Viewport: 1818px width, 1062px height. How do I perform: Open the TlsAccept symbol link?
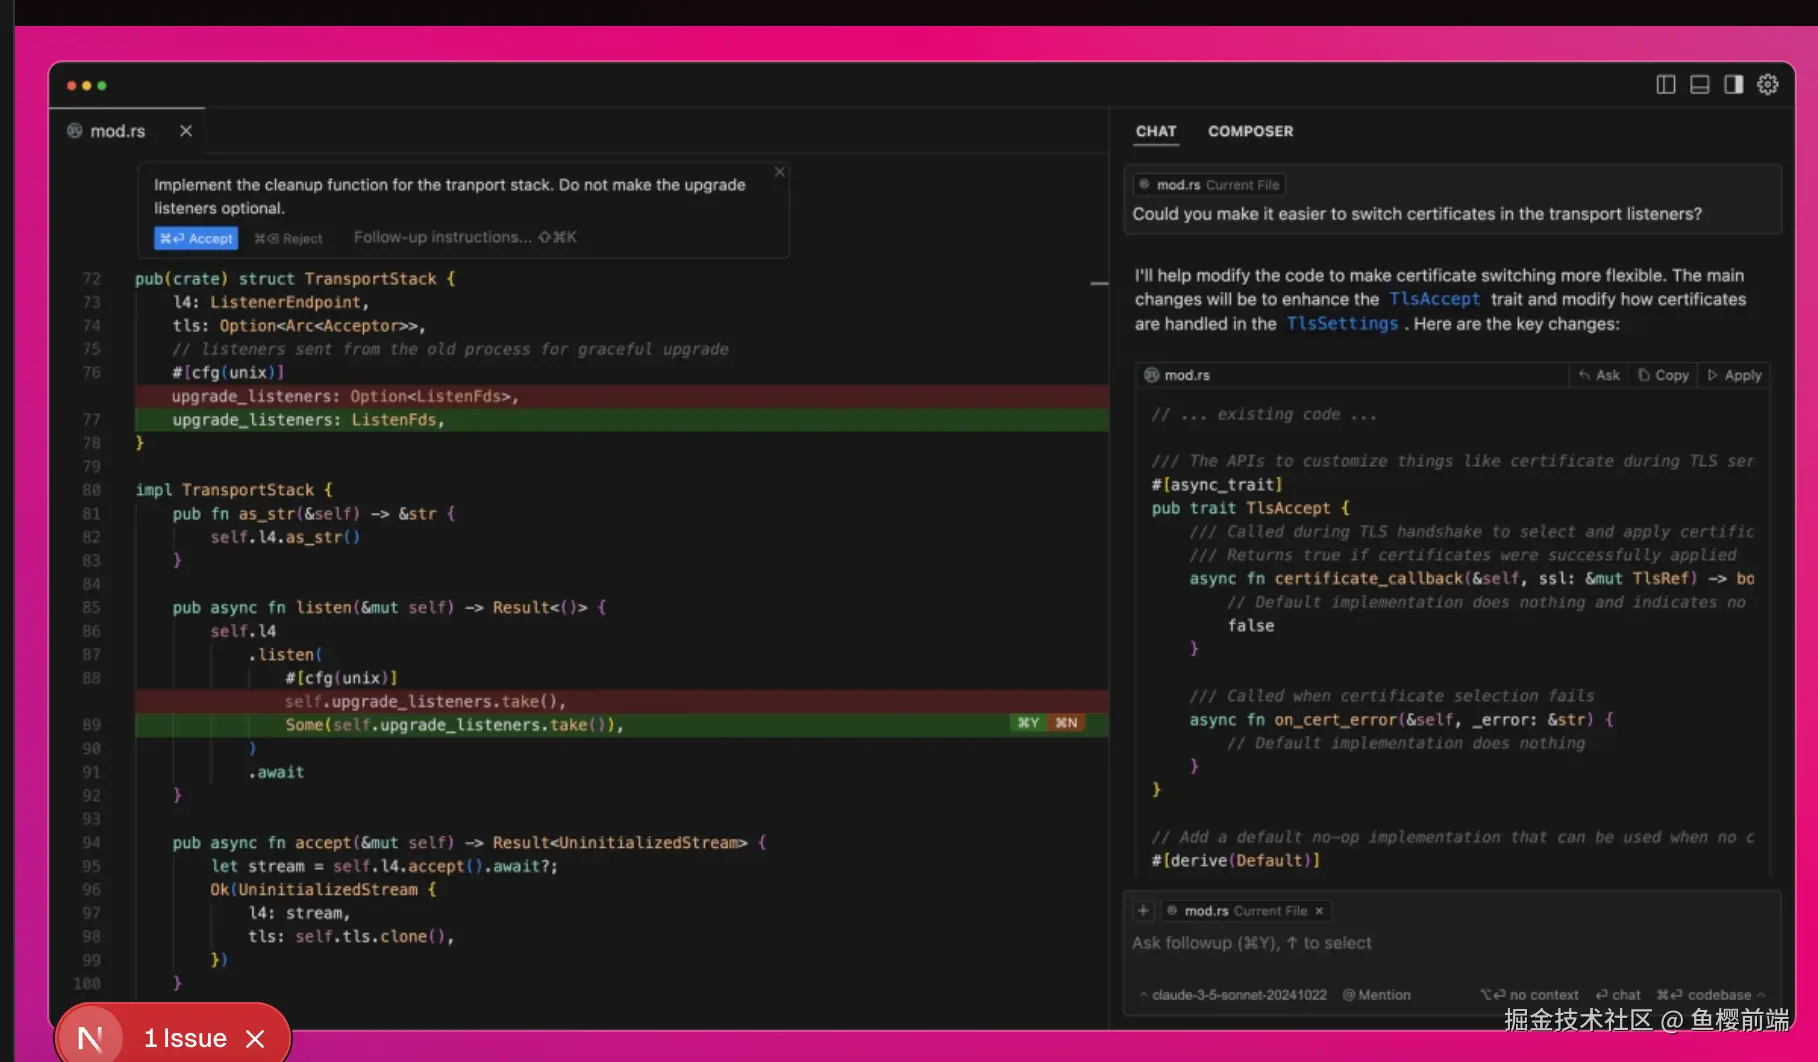(1434, 299)
